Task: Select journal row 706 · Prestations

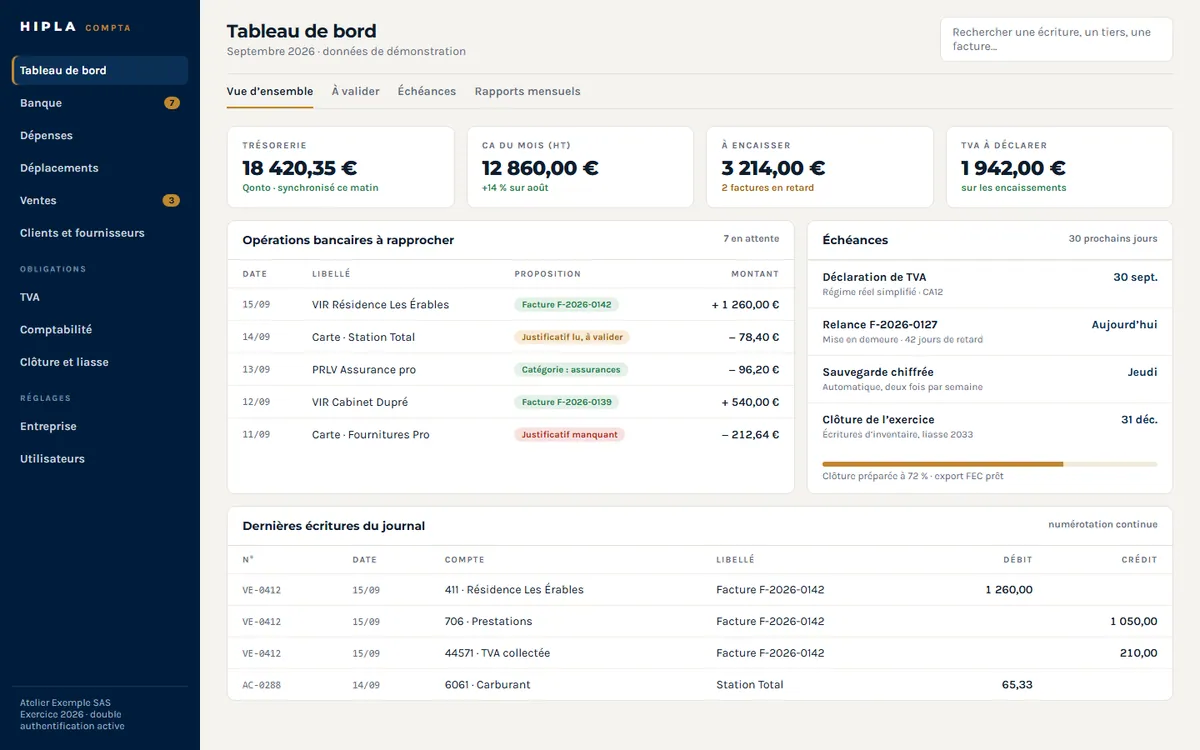Action: tap(700, 621)
